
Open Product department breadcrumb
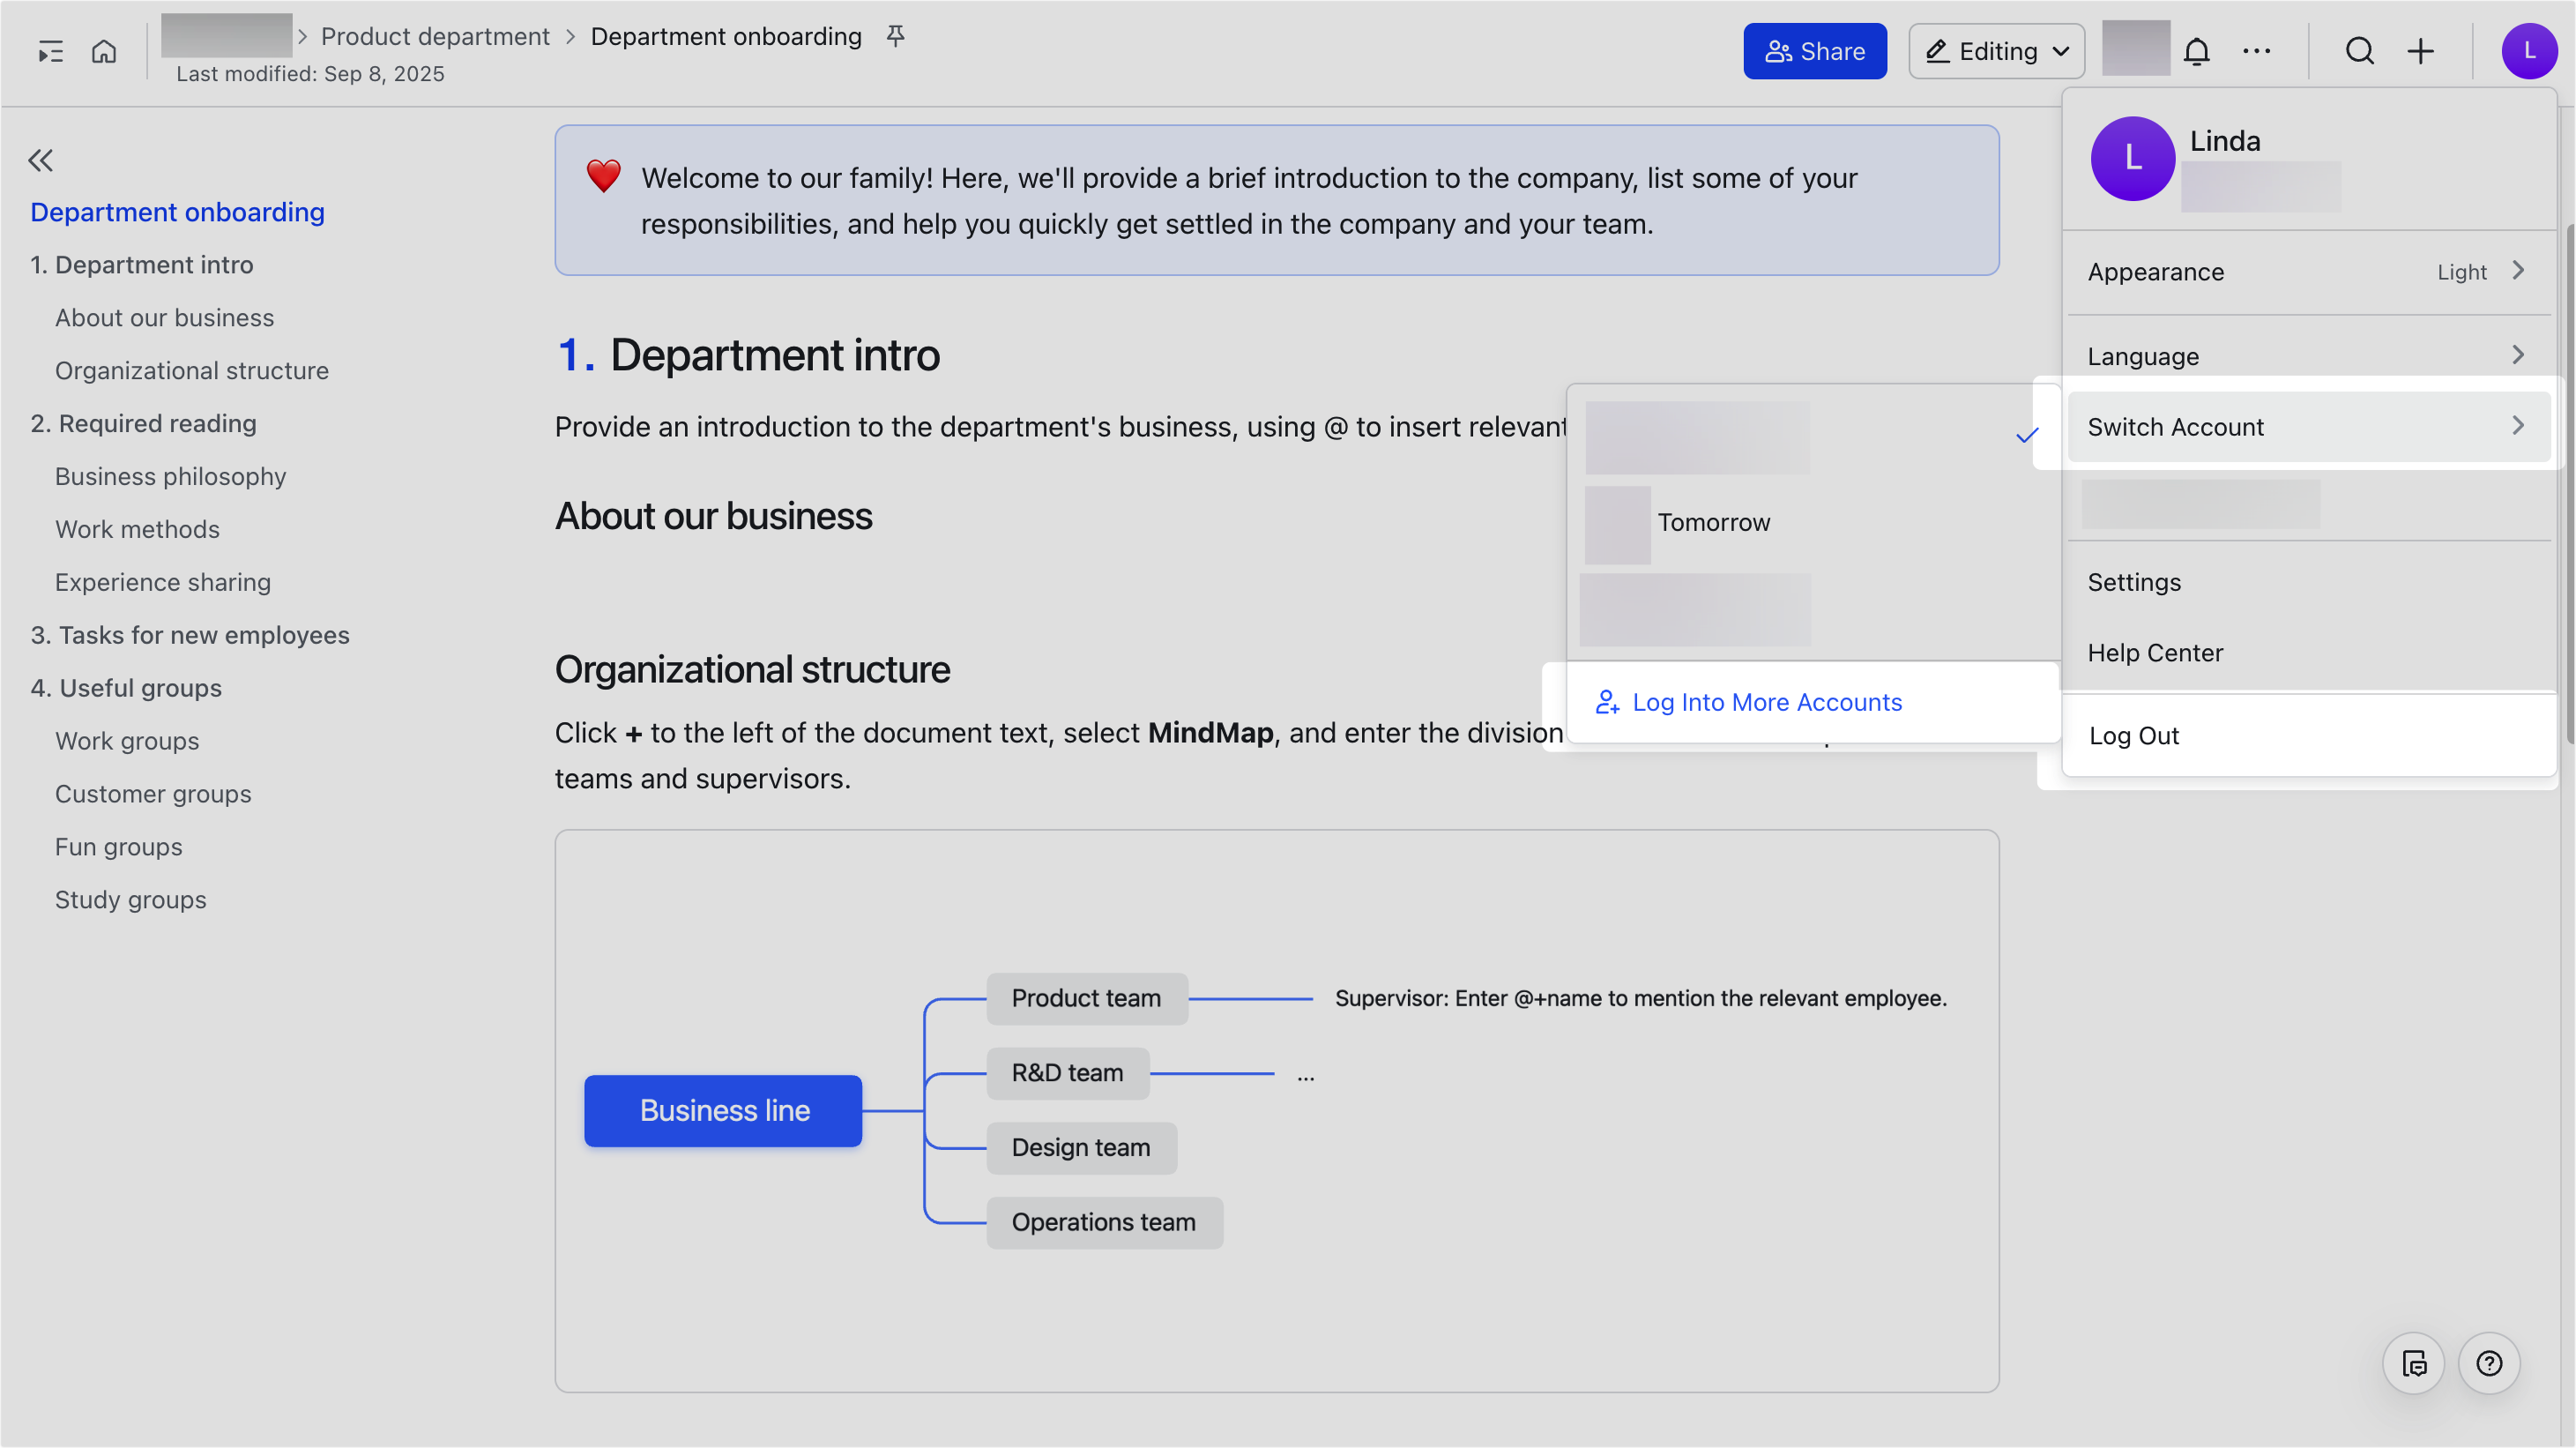(435, 36)
